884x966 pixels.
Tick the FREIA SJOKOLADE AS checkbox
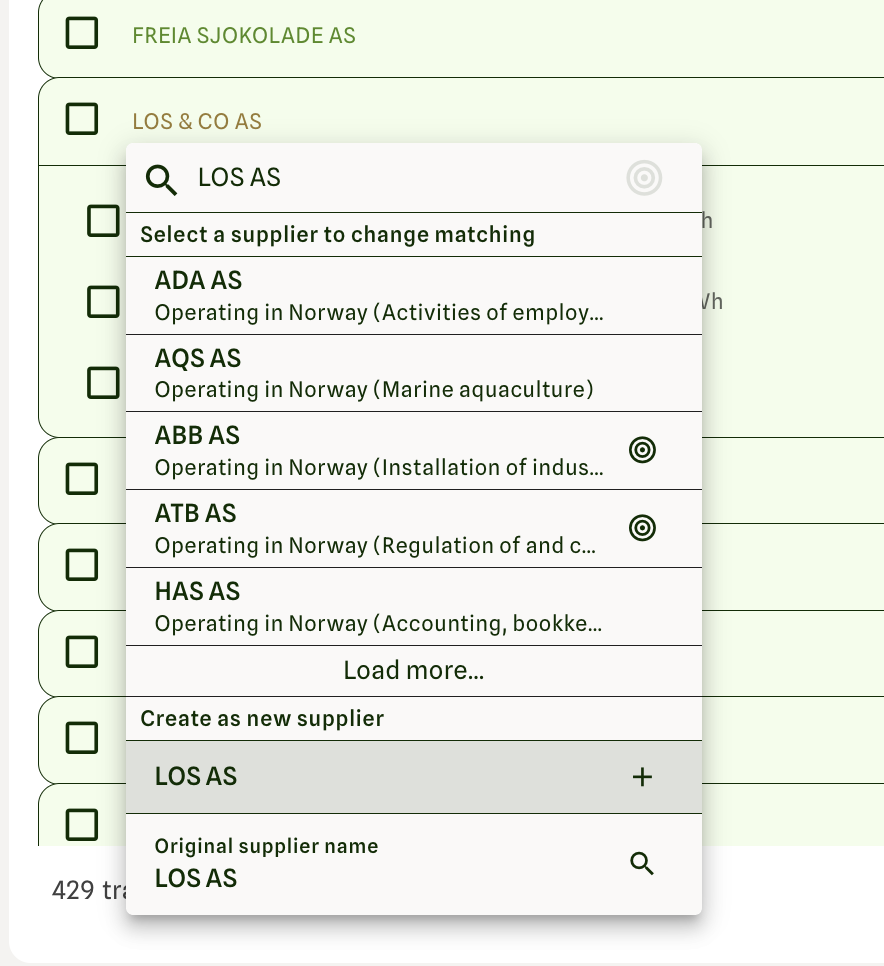[x=82, y=33]
